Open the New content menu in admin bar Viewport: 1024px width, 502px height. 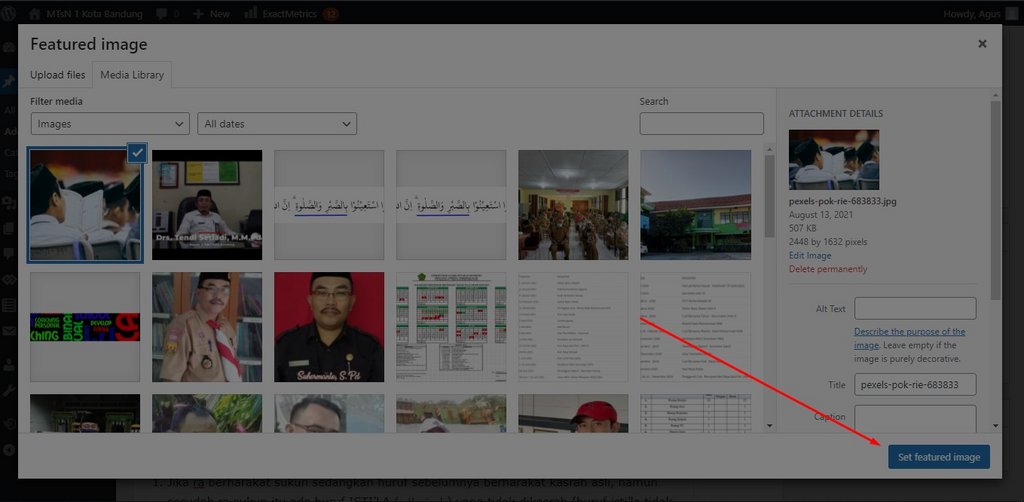[212, 14]
